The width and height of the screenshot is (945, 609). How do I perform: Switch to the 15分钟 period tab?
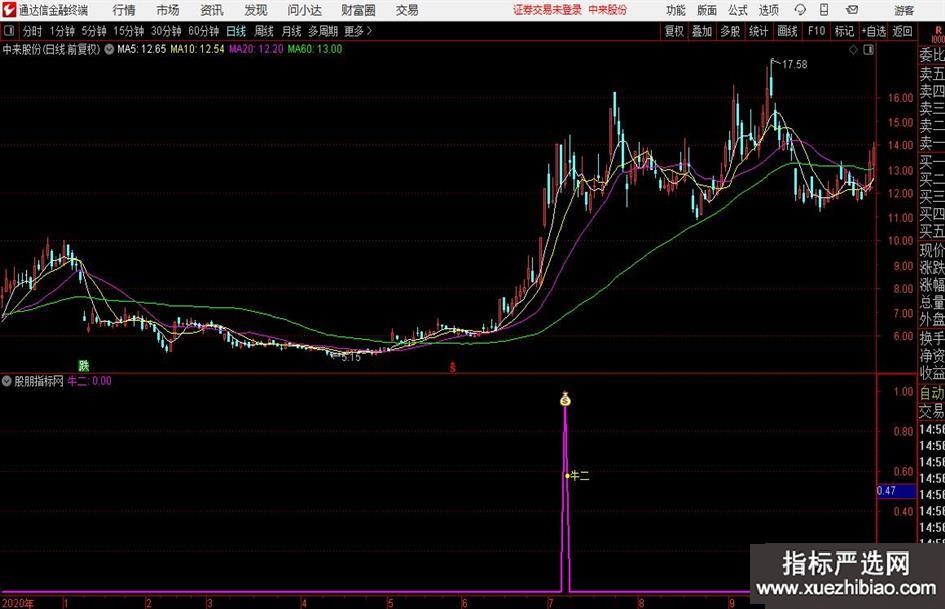tap(129, 31)
